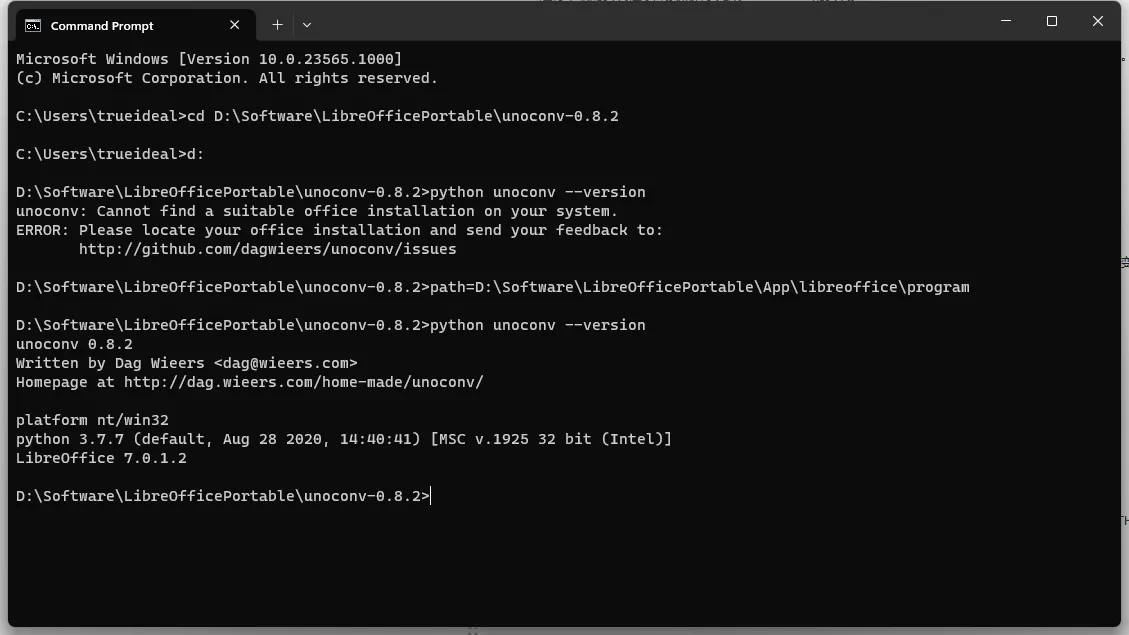This screenshot has height=635, width=1129.
Task: Click the unoconv 0.8.2 version line
Action: [x=74, y=344]
